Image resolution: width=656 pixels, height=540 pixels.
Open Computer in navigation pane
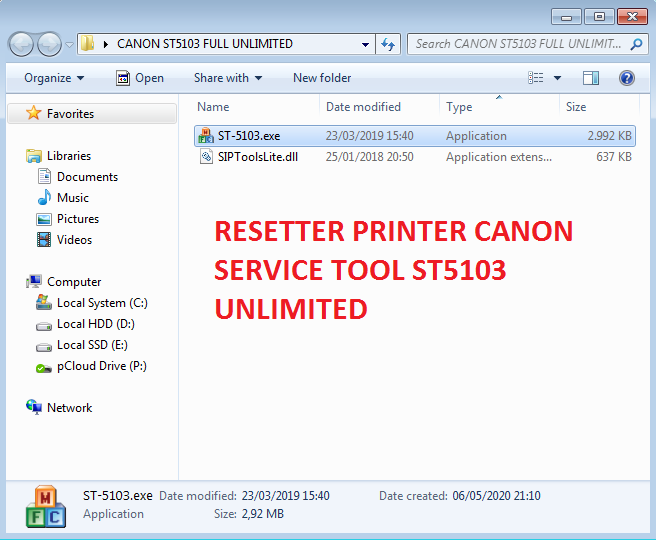(74, 282)
